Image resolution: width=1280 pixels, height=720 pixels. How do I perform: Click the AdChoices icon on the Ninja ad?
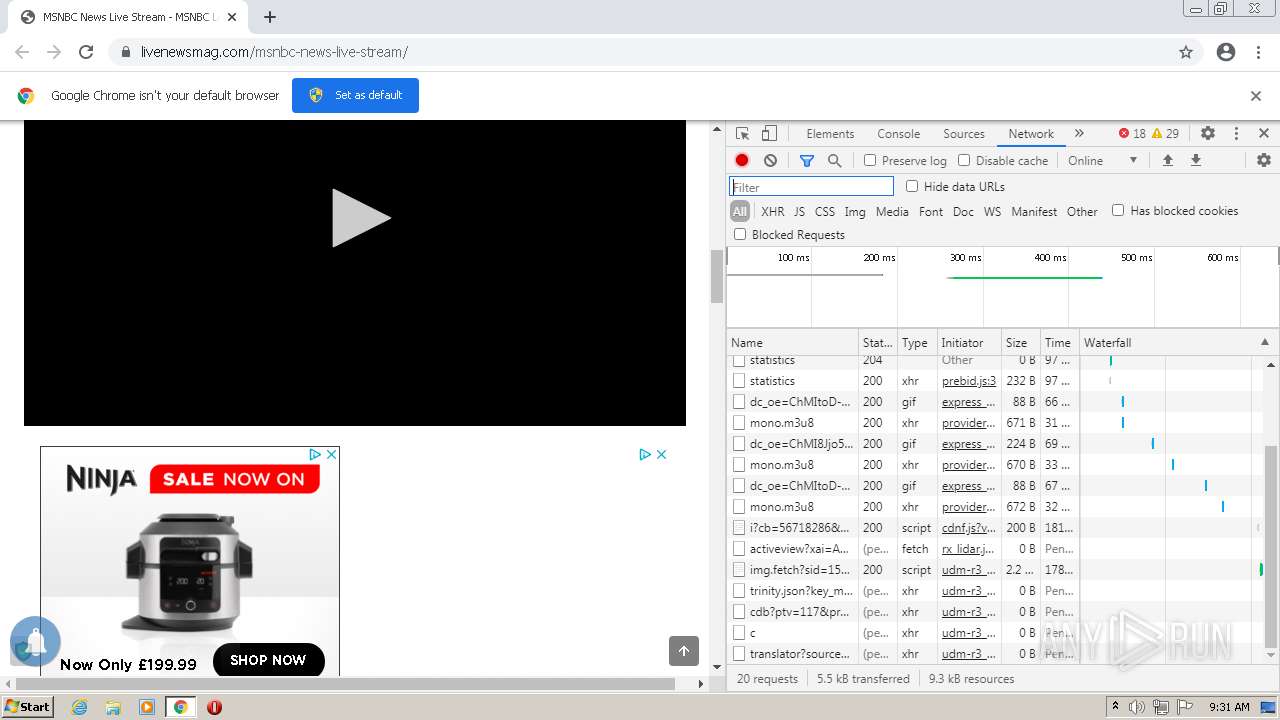(314, 454)
